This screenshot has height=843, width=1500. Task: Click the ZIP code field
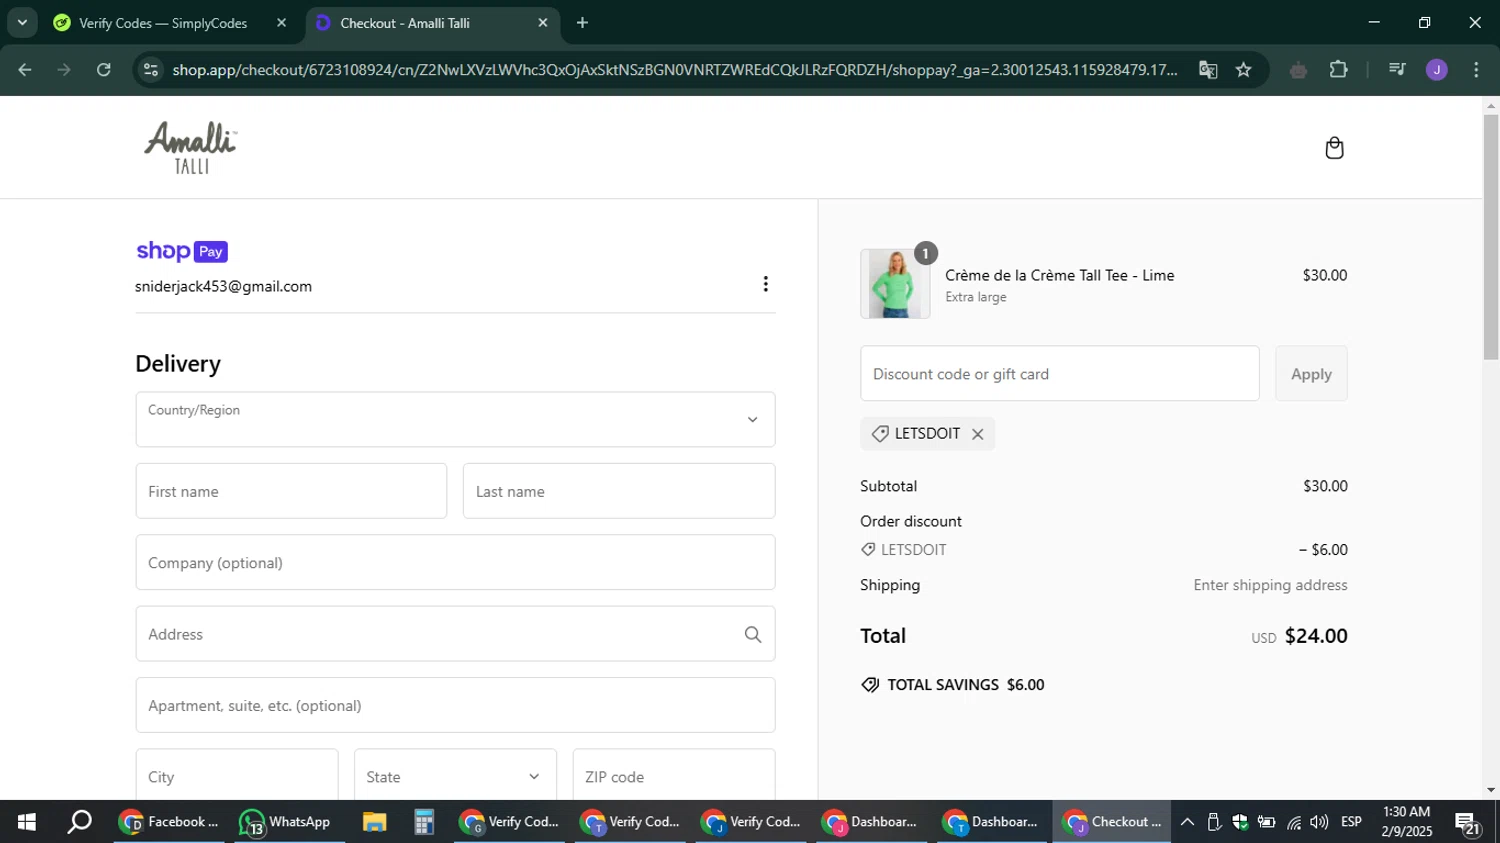(x=674, y=776)
